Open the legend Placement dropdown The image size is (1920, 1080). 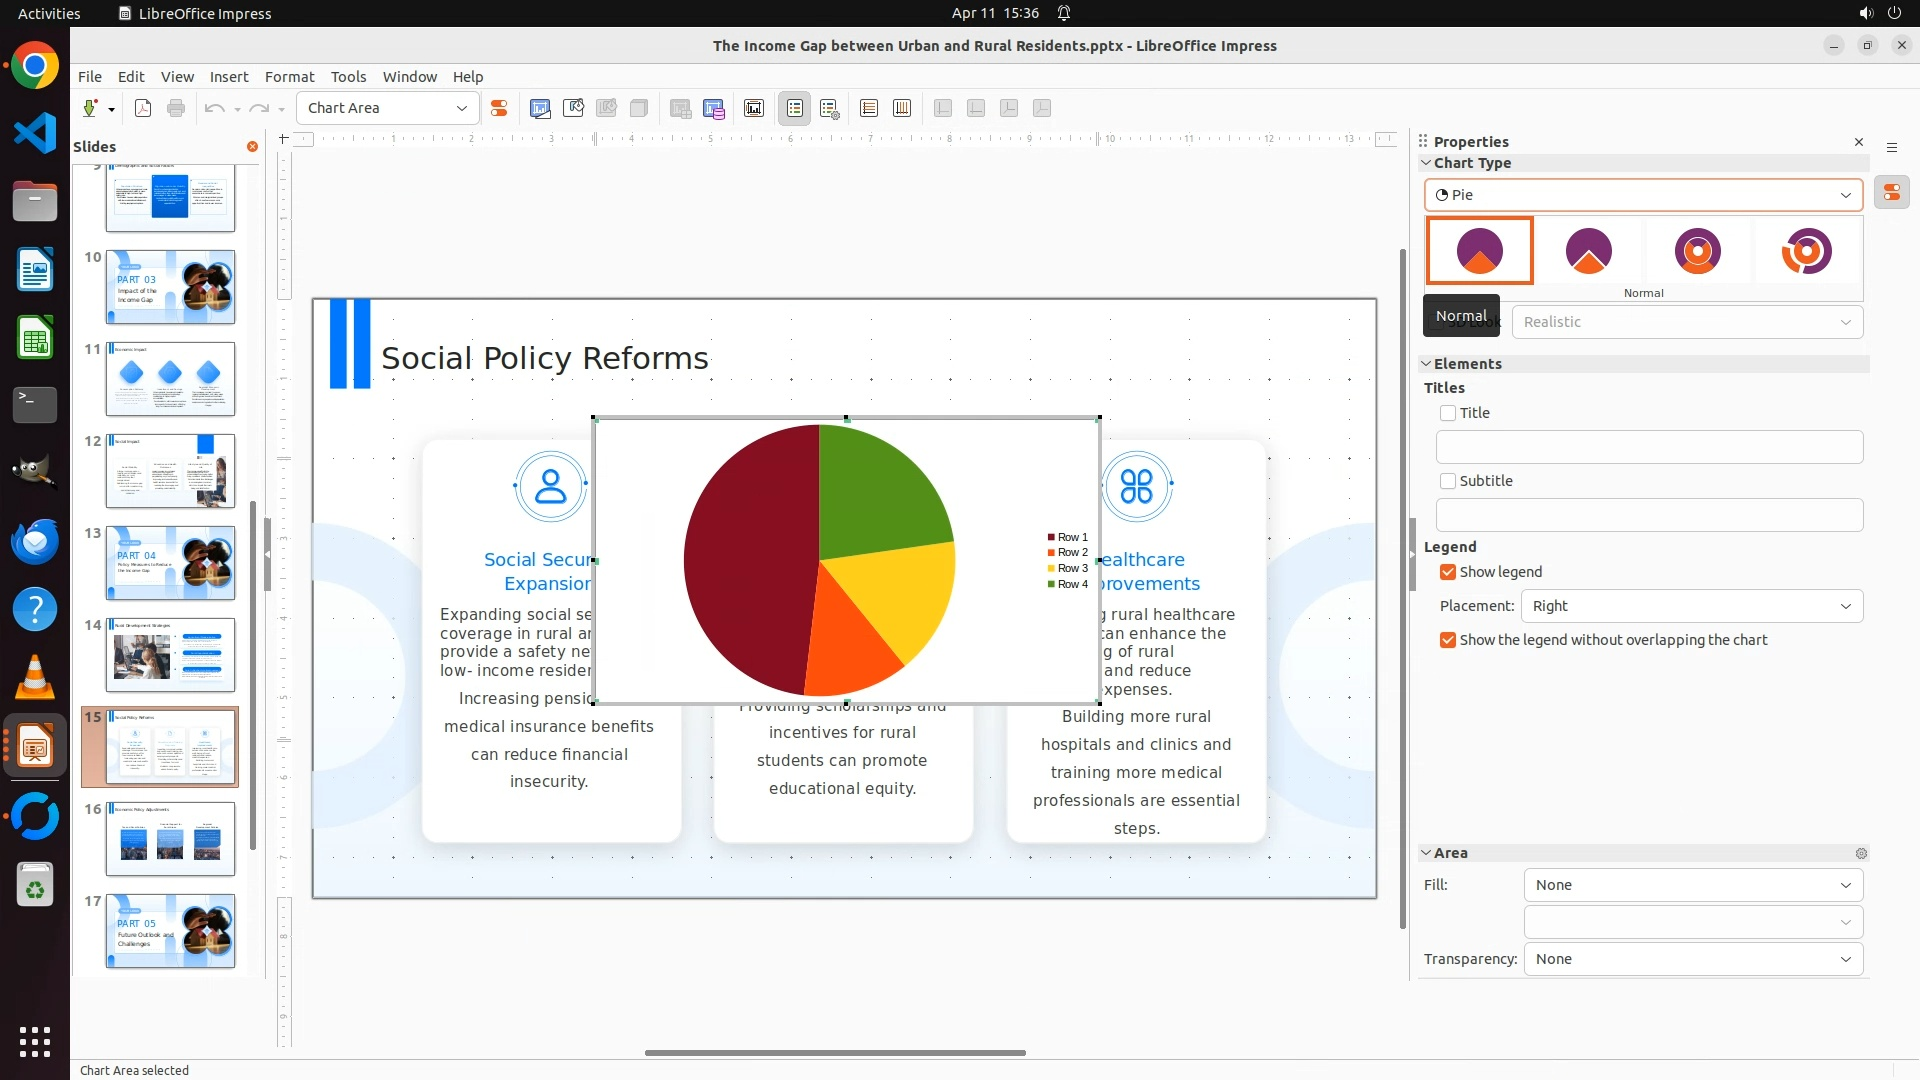pyautogui.click(x=1691, y=606)
